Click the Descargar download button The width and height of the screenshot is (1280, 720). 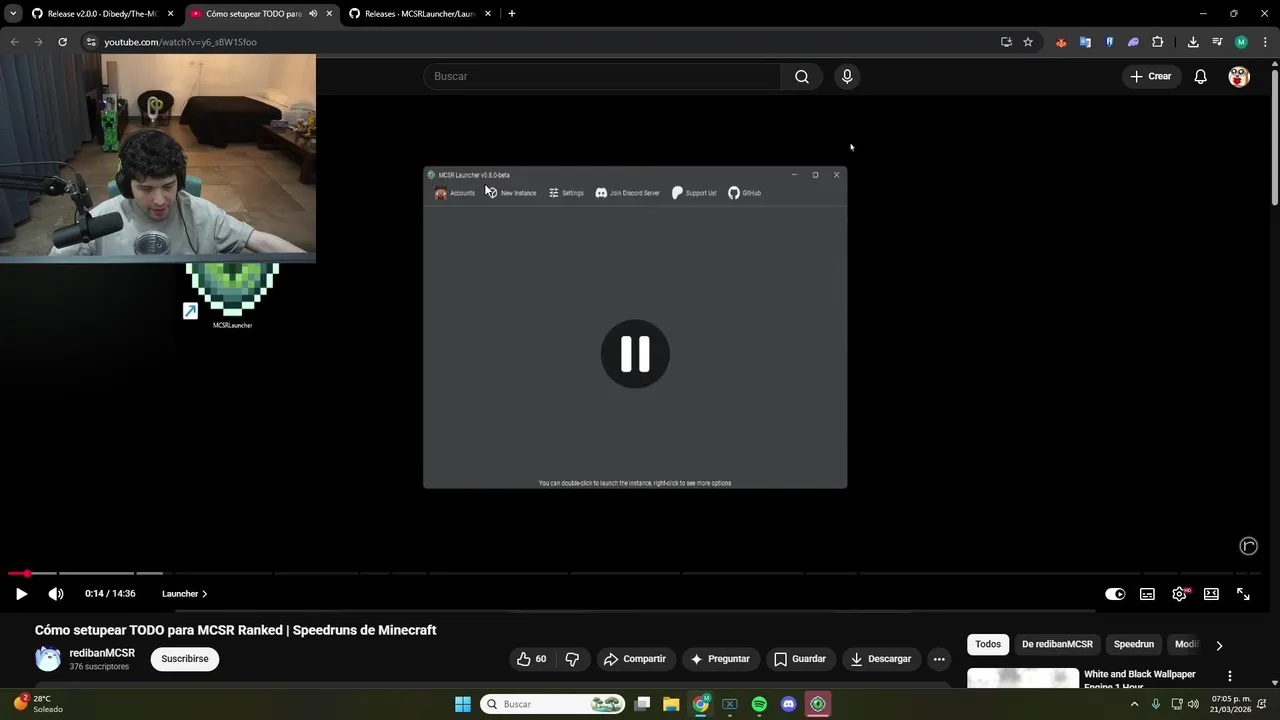click(x=880, y=659)
